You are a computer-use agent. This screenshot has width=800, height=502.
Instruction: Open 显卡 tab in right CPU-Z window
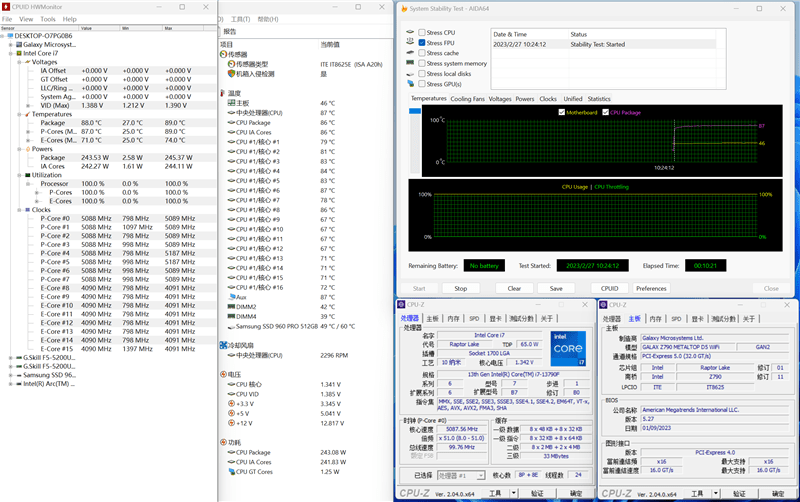pyautogui.click(x=697, y=318)
